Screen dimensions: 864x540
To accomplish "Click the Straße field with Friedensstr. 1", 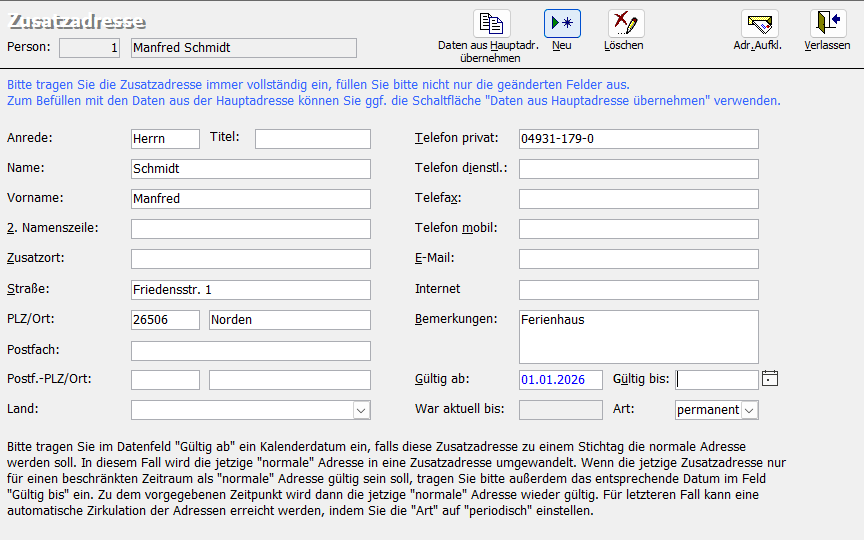I will click(250, 290).
